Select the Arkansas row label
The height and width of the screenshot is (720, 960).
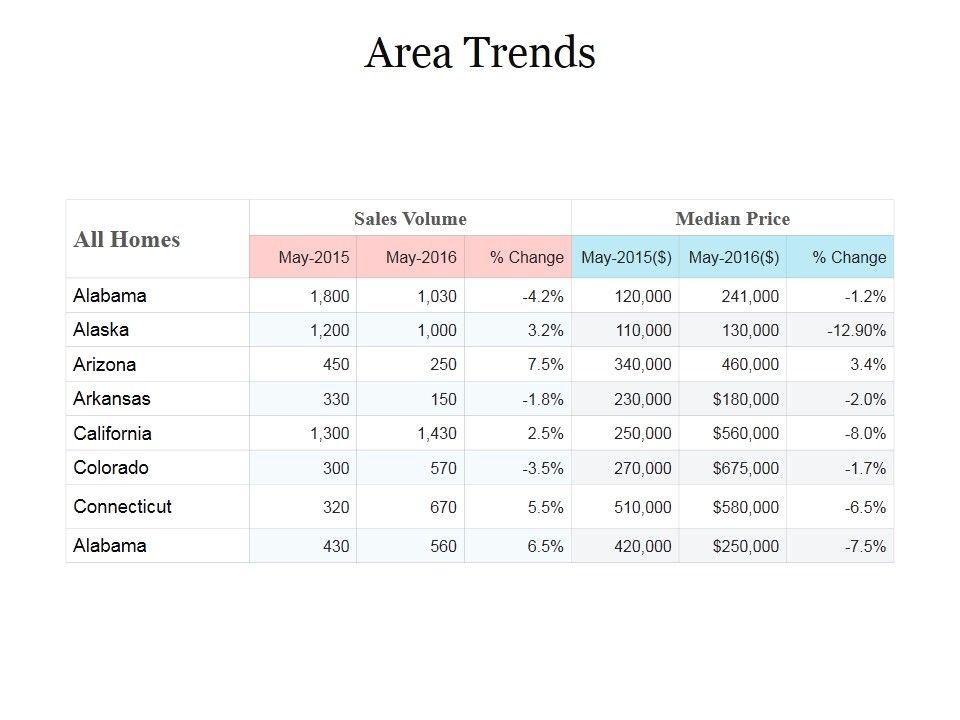(x=157, y=399)
